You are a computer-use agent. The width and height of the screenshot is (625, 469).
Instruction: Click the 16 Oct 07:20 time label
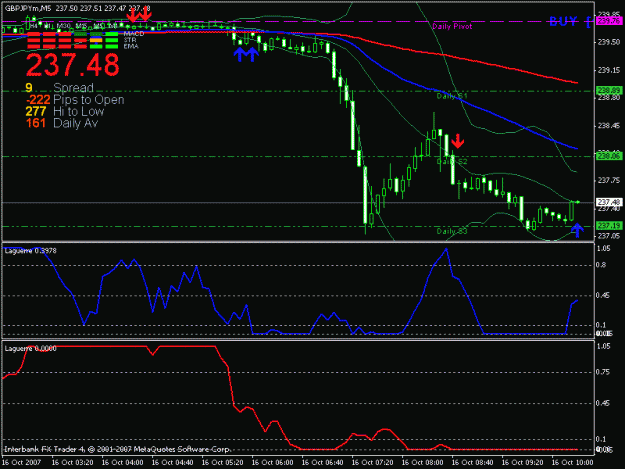(x=372, y=463)
